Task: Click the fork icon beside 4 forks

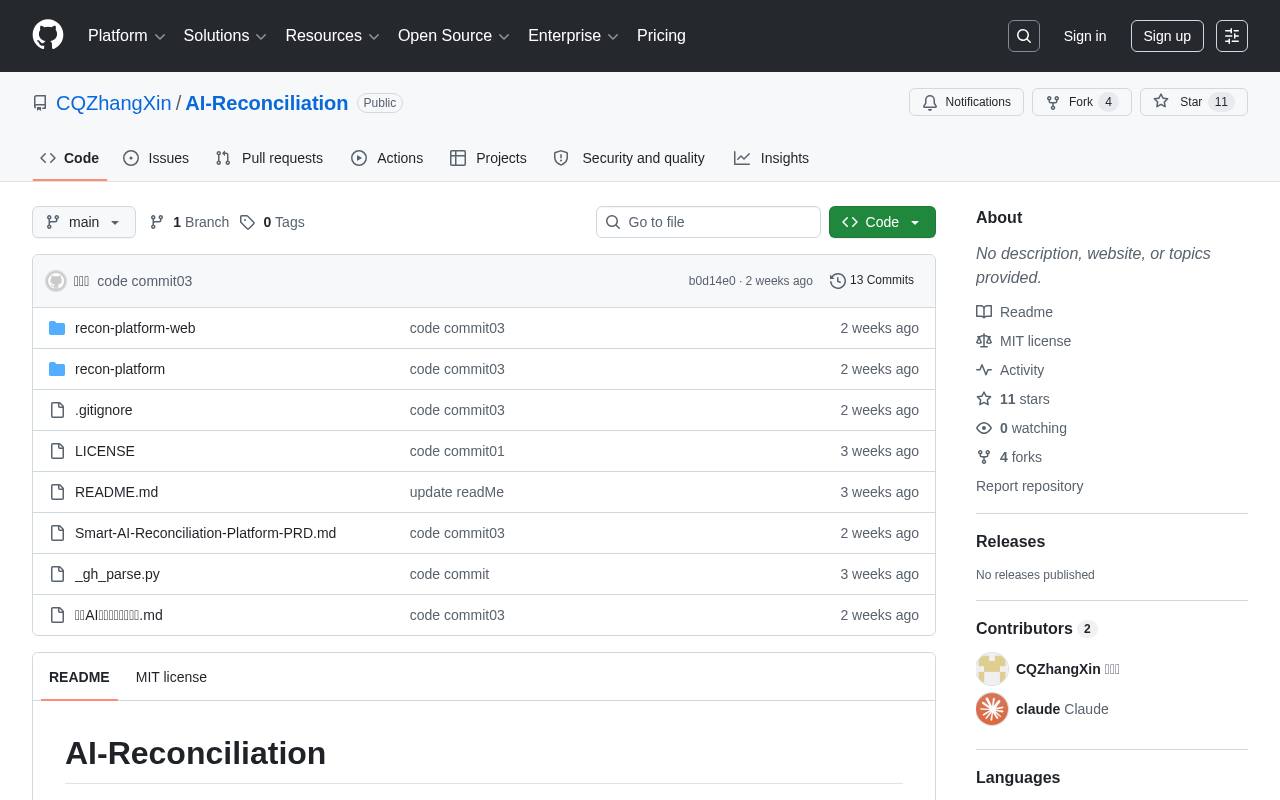Action: click(984, 457)
